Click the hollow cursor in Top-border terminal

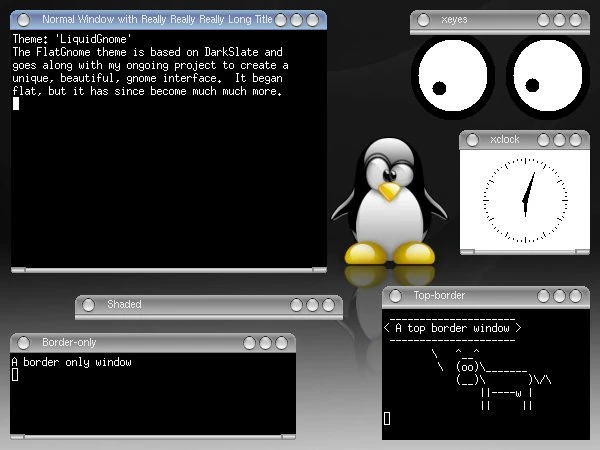click(x=387, y=418)
